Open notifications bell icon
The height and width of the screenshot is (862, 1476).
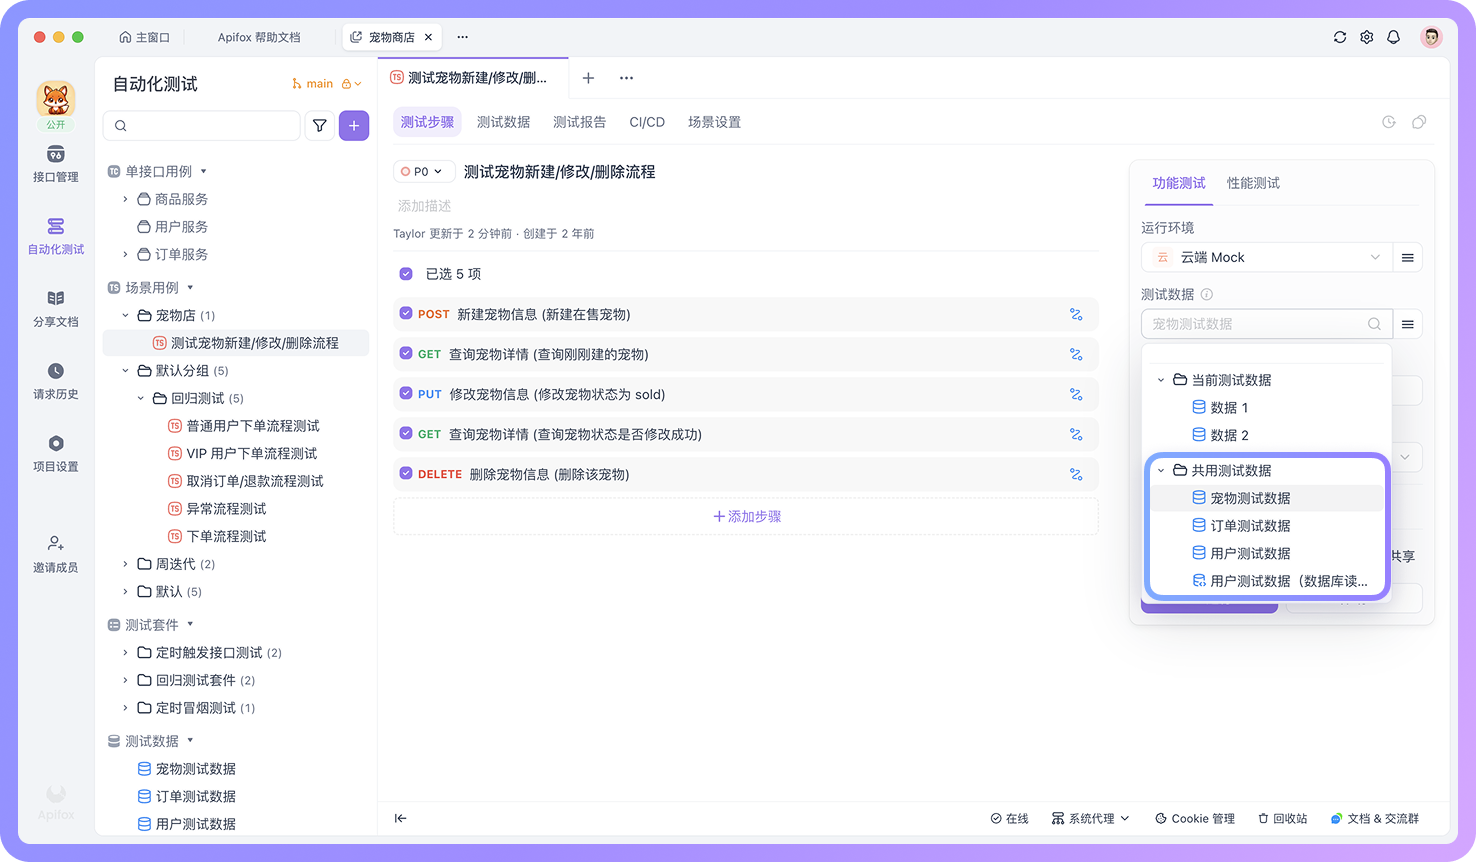pos(1393,37)
